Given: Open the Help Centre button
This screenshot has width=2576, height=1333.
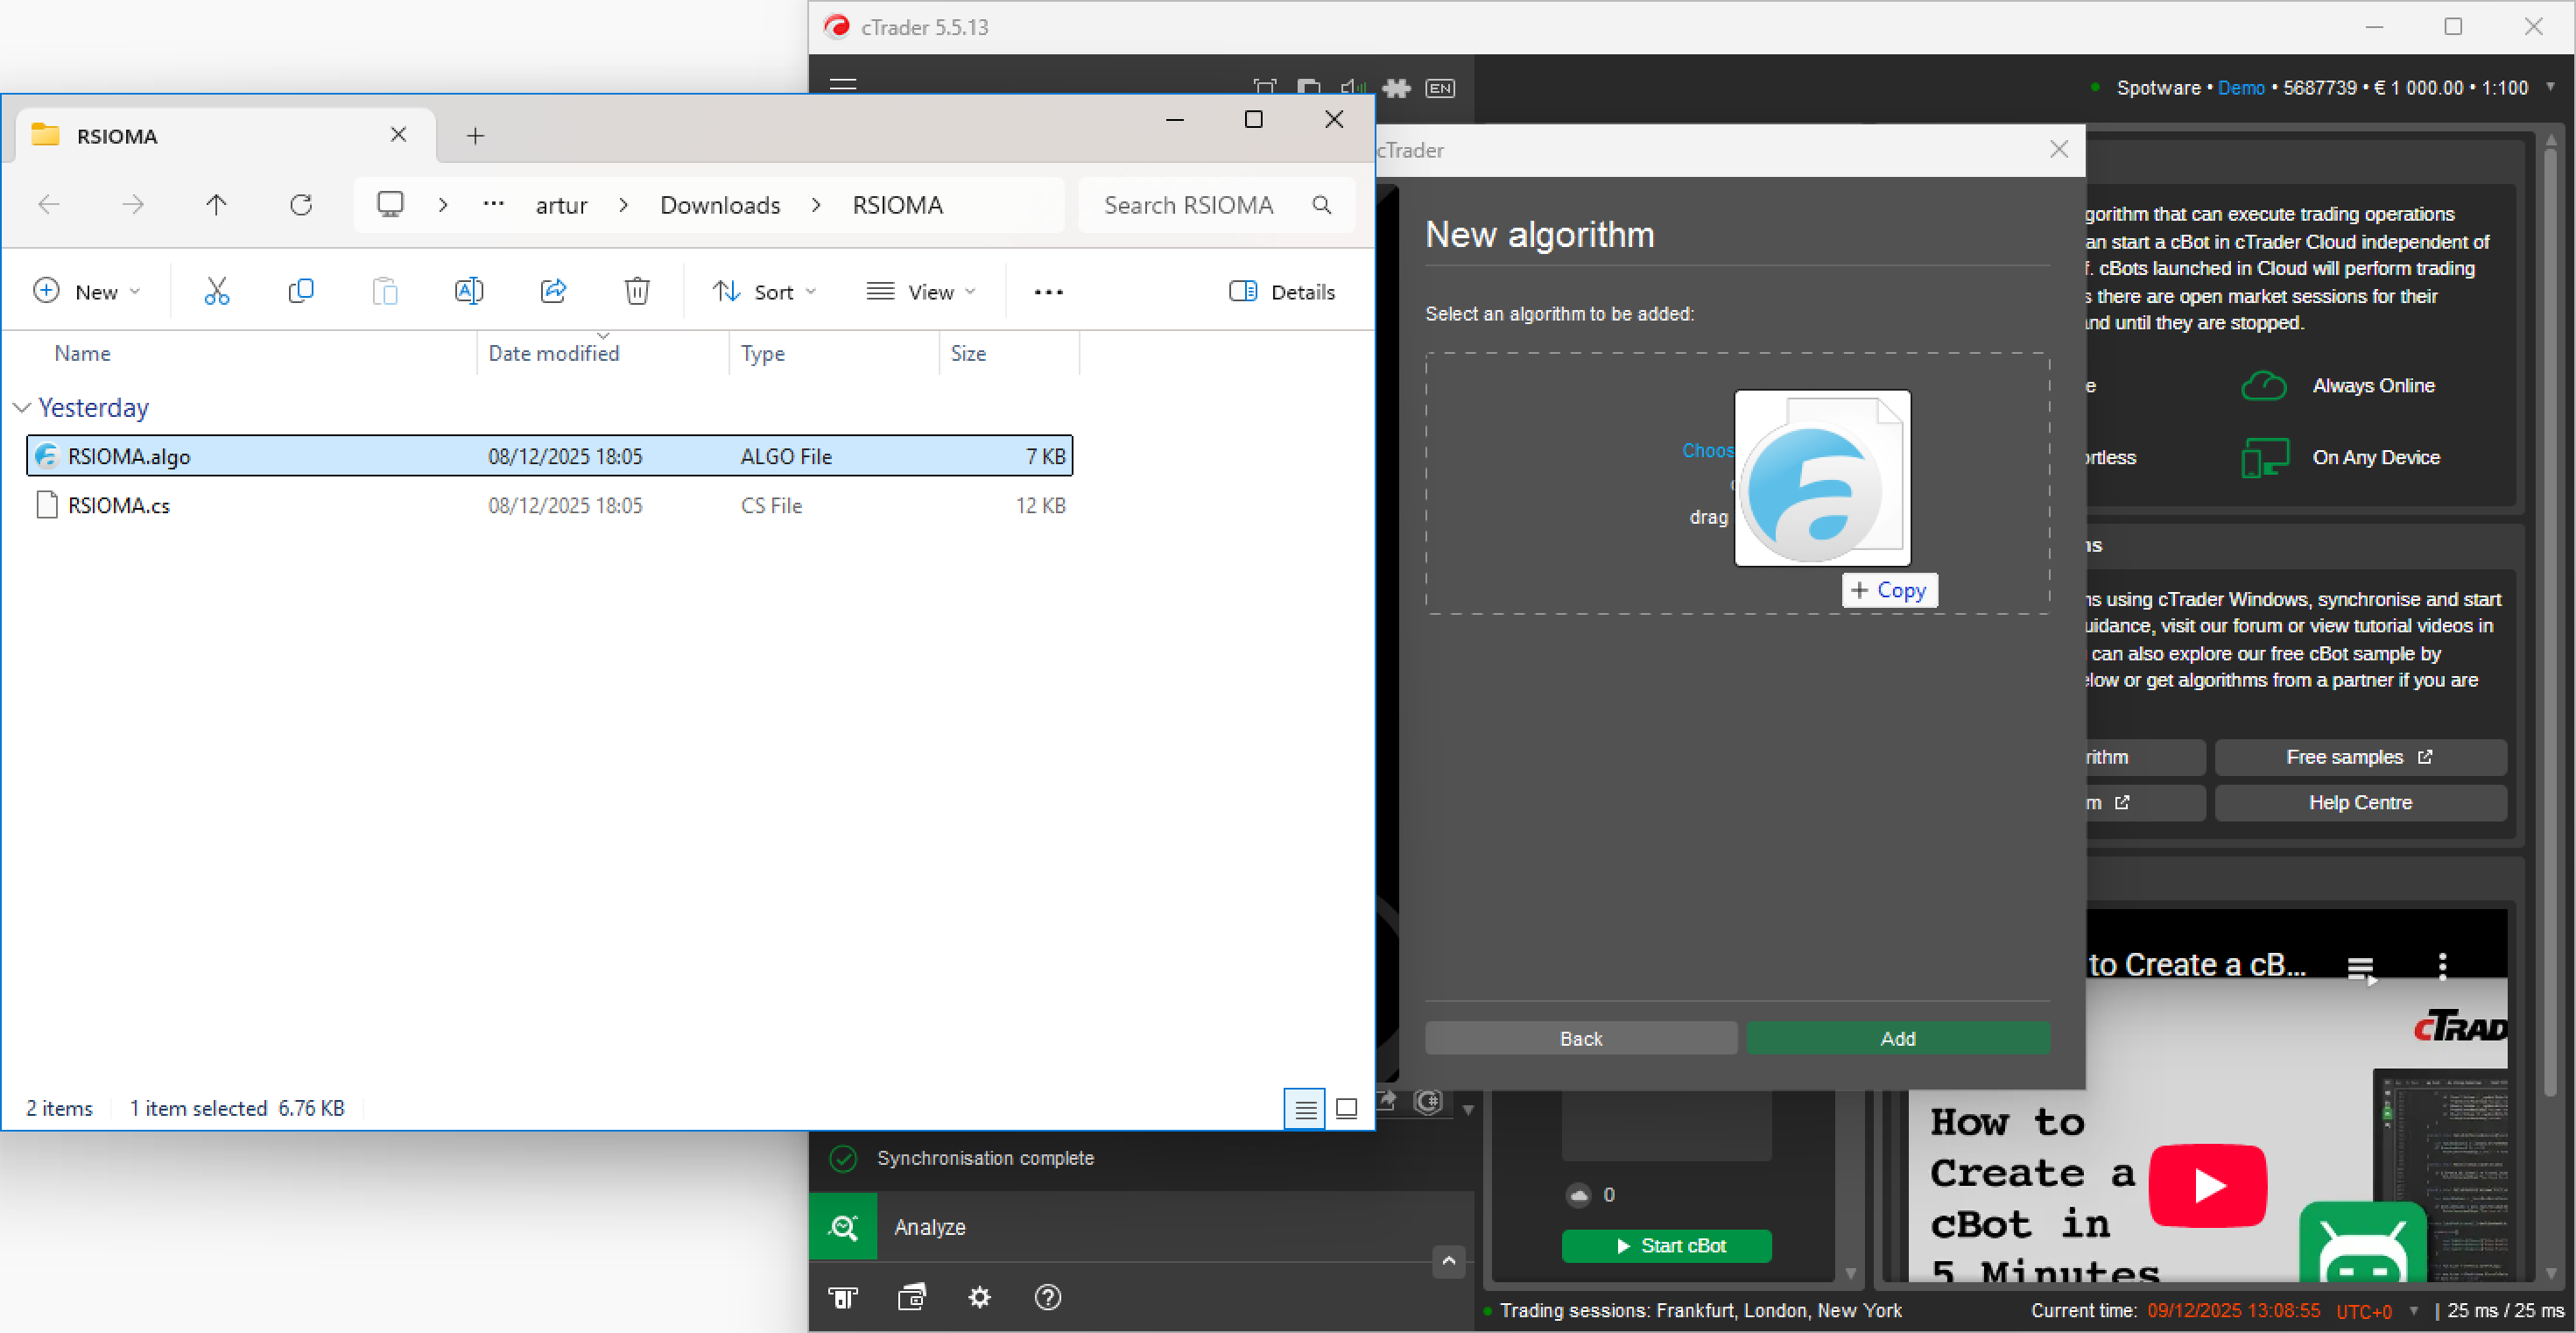Looking at the screenshot, I should click(x=2360, y=802).
